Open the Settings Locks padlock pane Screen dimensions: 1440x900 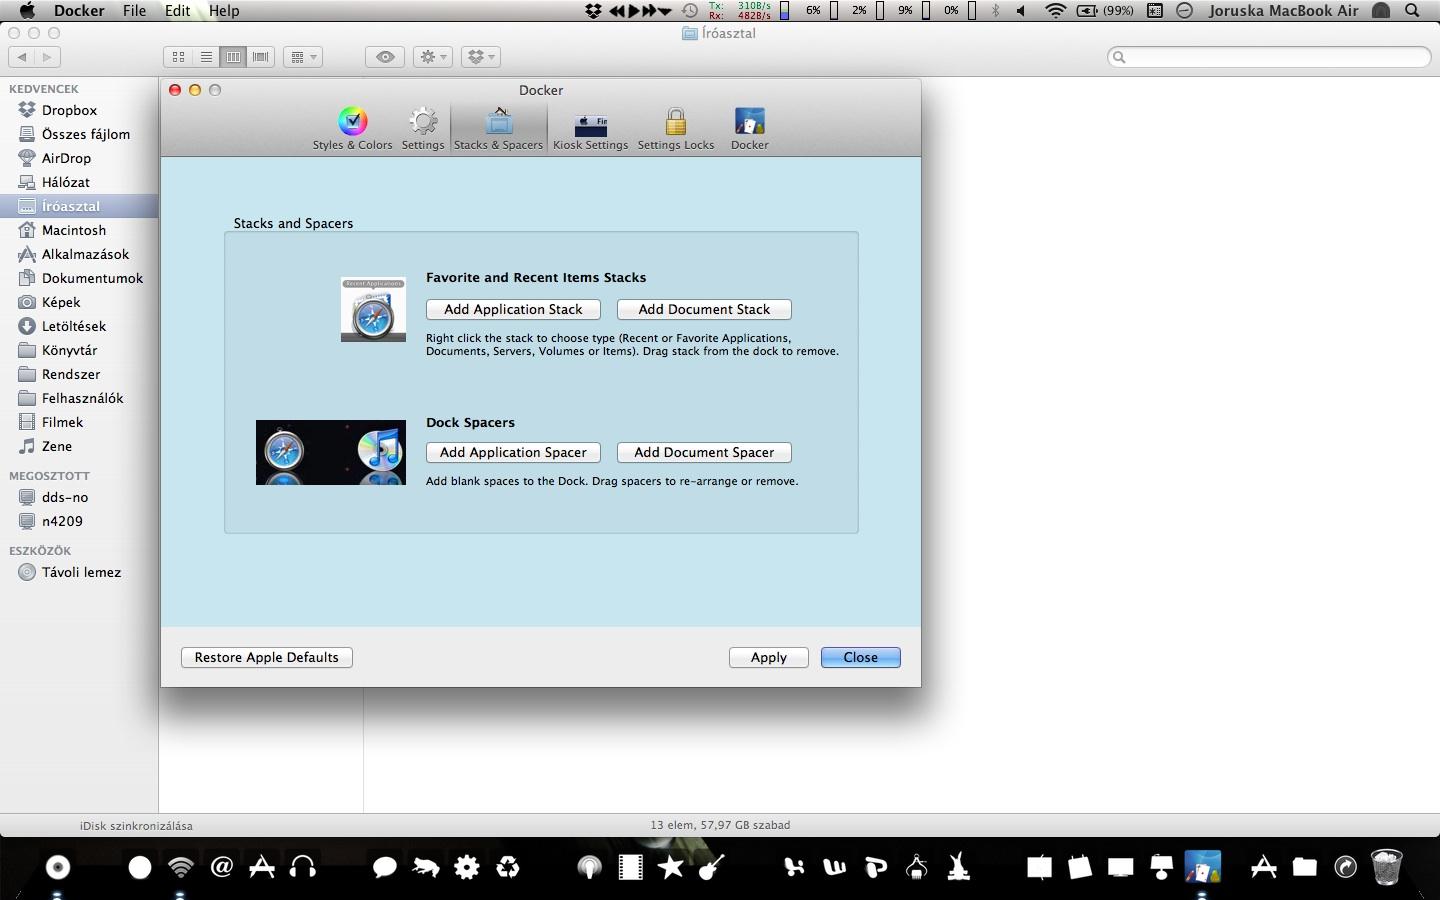click(x=676, y=128)
